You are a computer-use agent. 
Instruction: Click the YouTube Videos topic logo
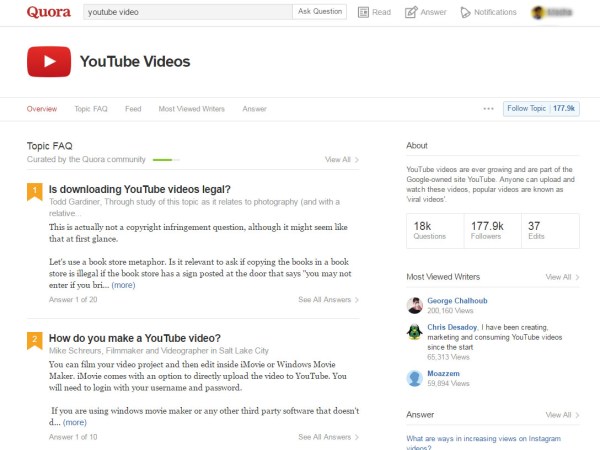49,62
